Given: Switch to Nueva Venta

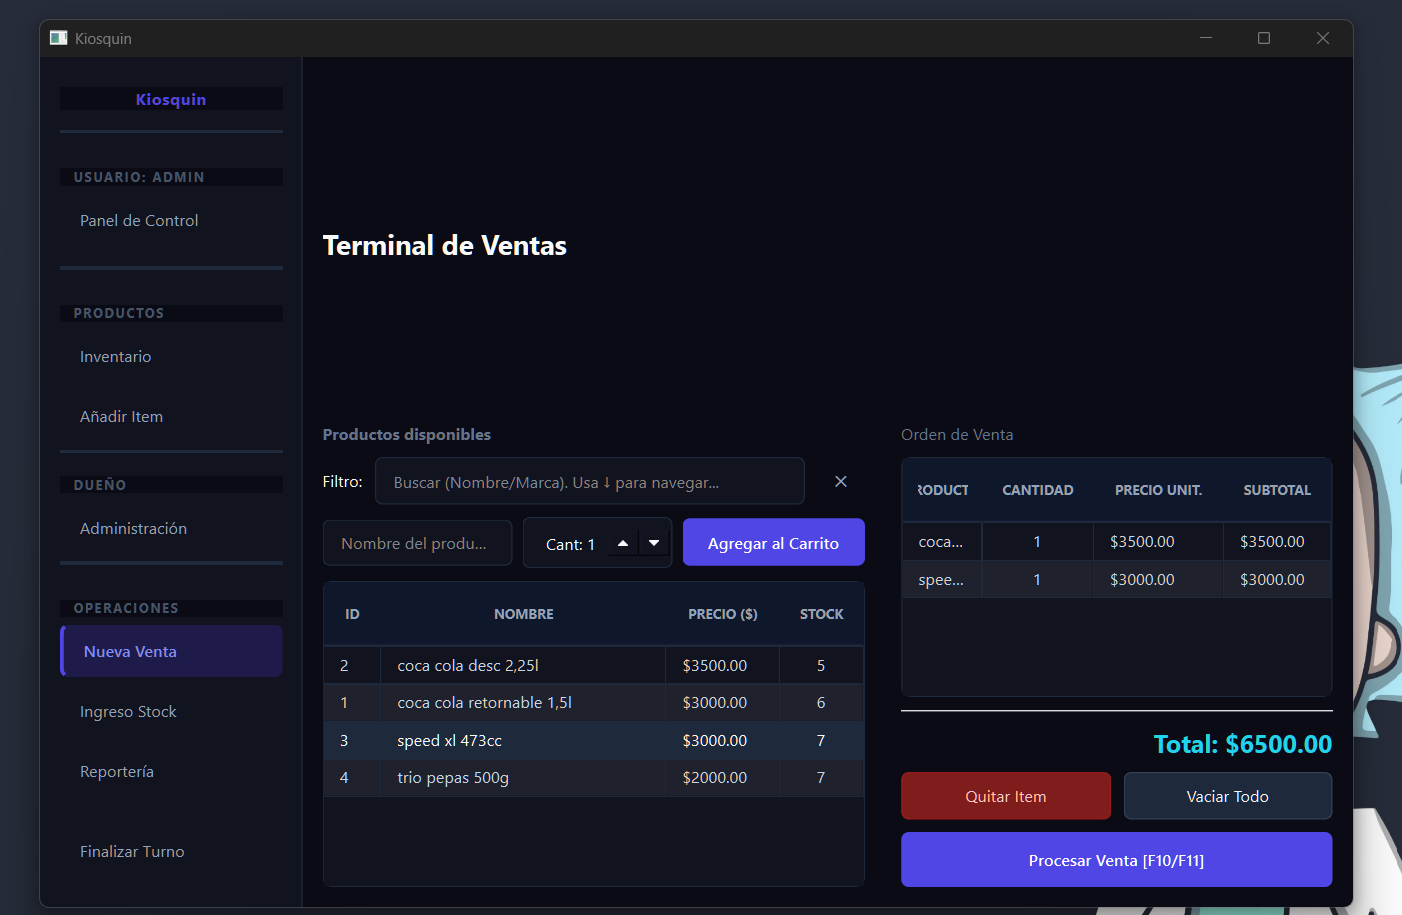Looking at the screenshot, I should click(130, 651).
